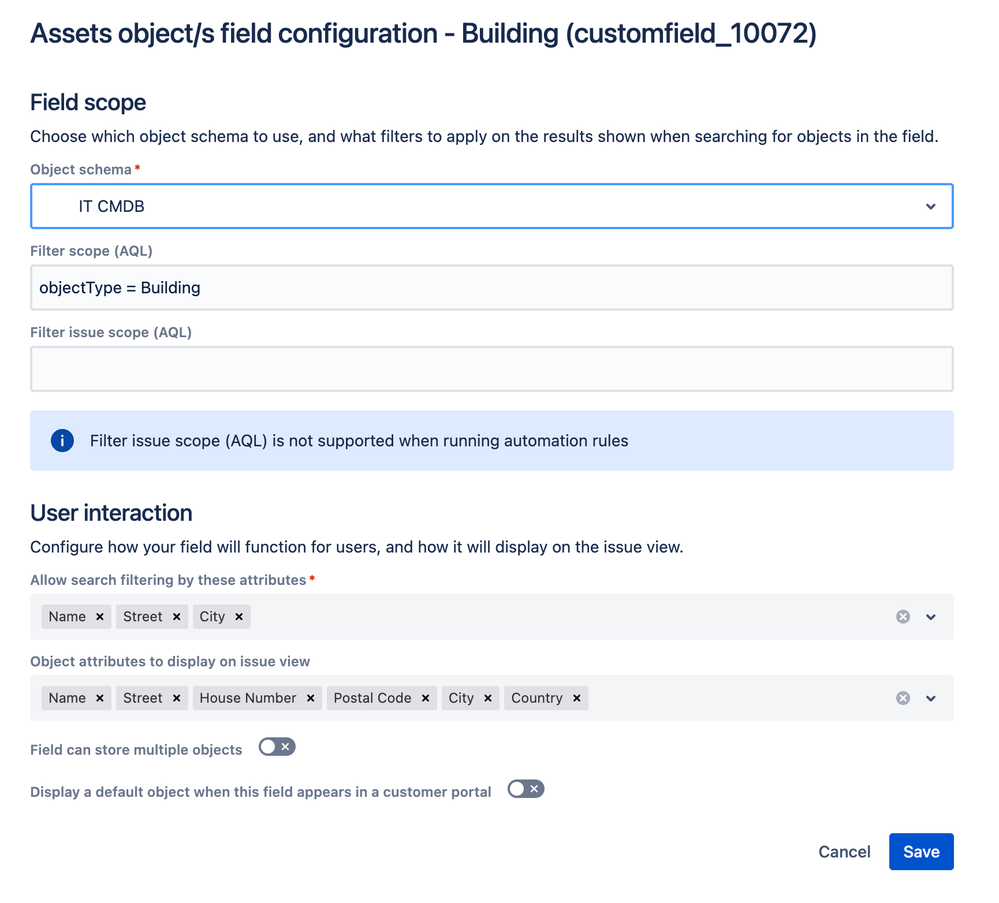Expand search filtering attributes dropdown chevron

coord(931,617)
